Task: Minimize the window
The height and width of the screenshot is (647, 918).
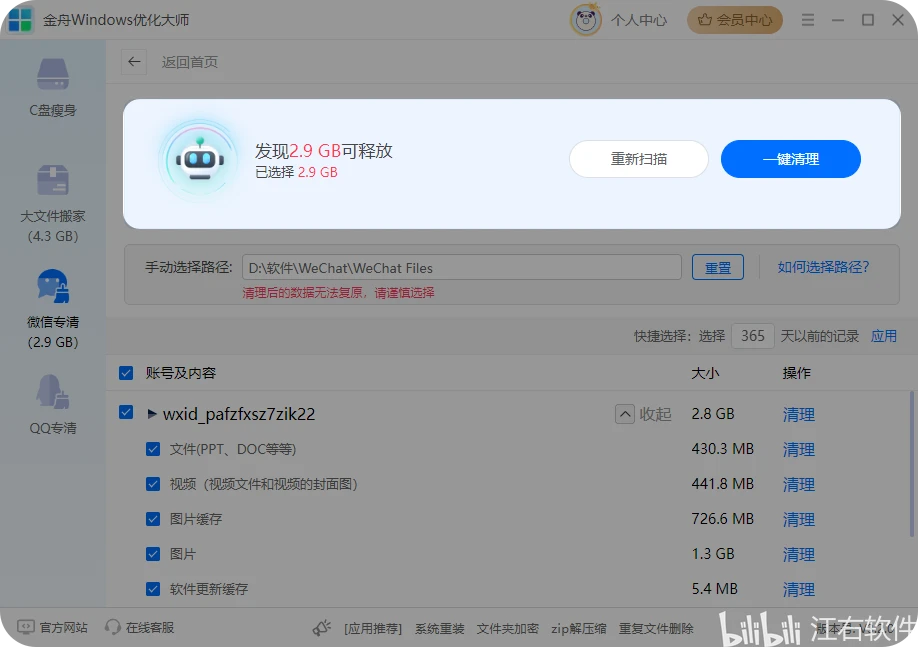Action: (838, 20)
